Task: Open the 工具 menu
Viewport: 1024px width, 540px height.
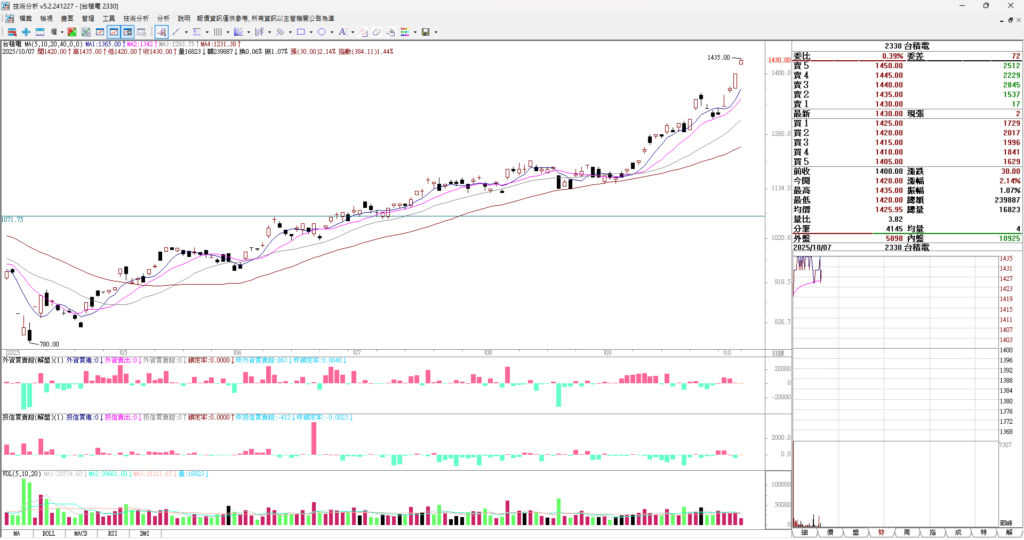Action: tap(109, 18)
